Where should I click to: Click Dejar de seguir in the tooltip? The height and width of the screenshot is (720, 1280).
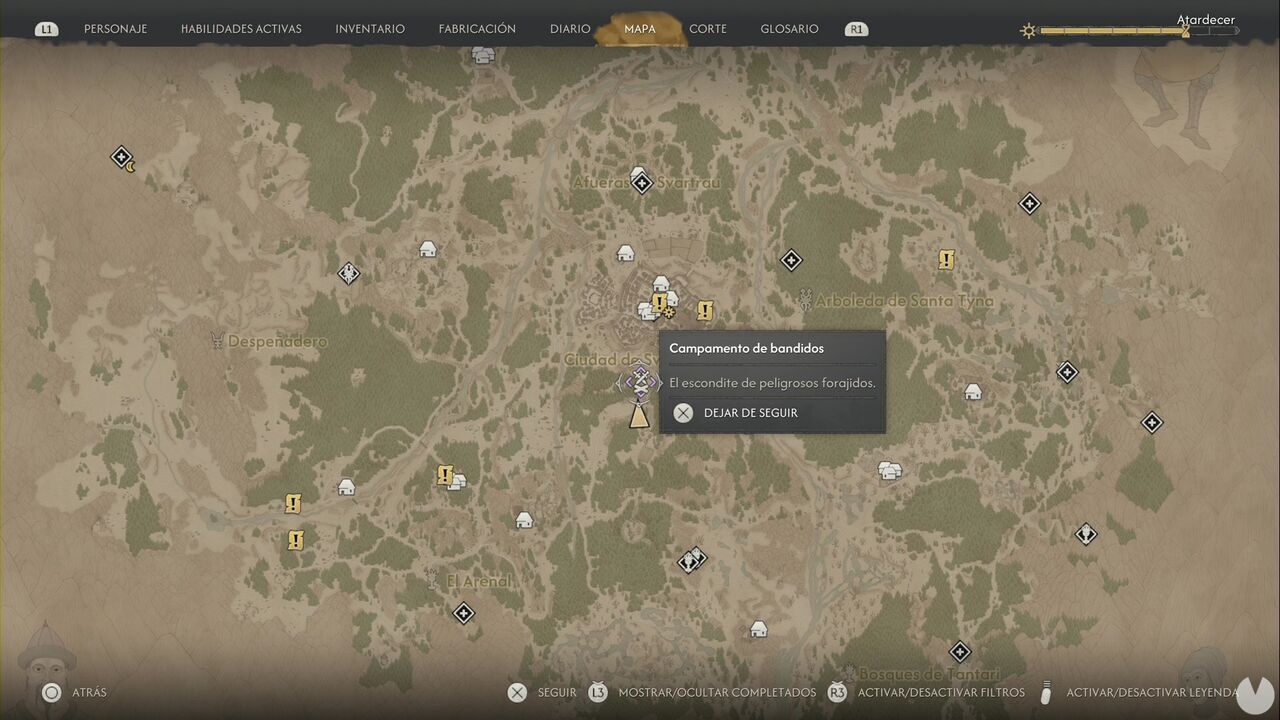point(751,413)
